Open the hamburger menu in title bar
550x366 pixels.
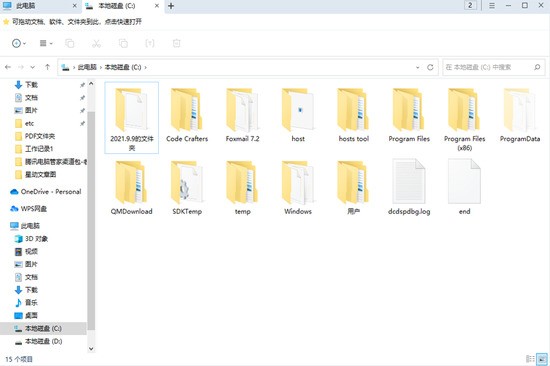492,6
